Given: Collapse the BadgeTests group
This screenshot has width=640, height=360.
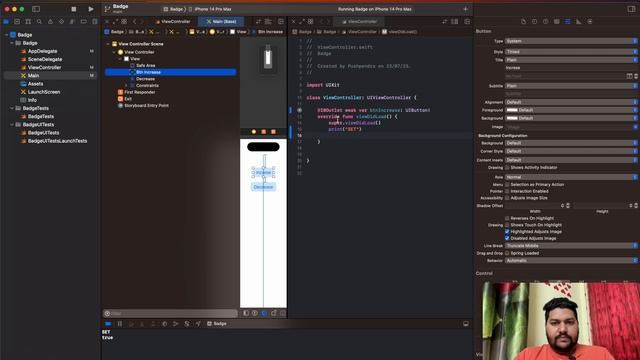Looking at the screenshot, I should 12,108.
